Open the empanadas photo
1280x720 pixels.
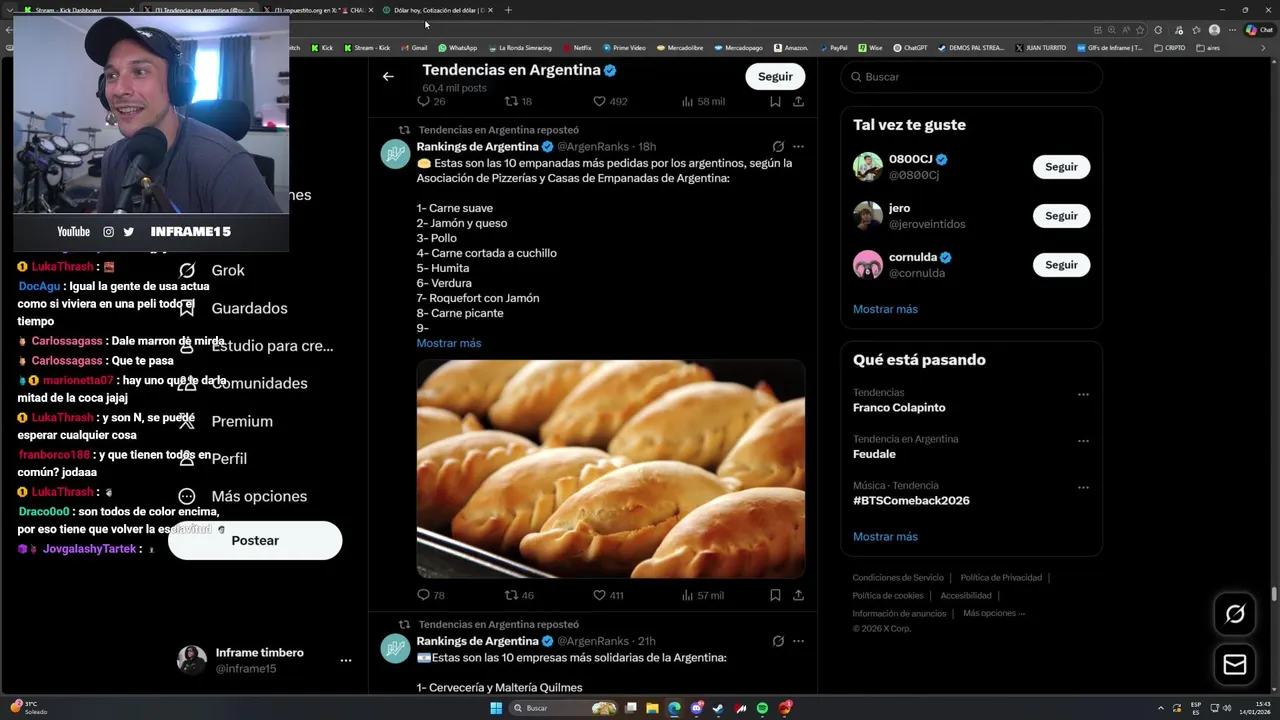click(x=610, y=469)
